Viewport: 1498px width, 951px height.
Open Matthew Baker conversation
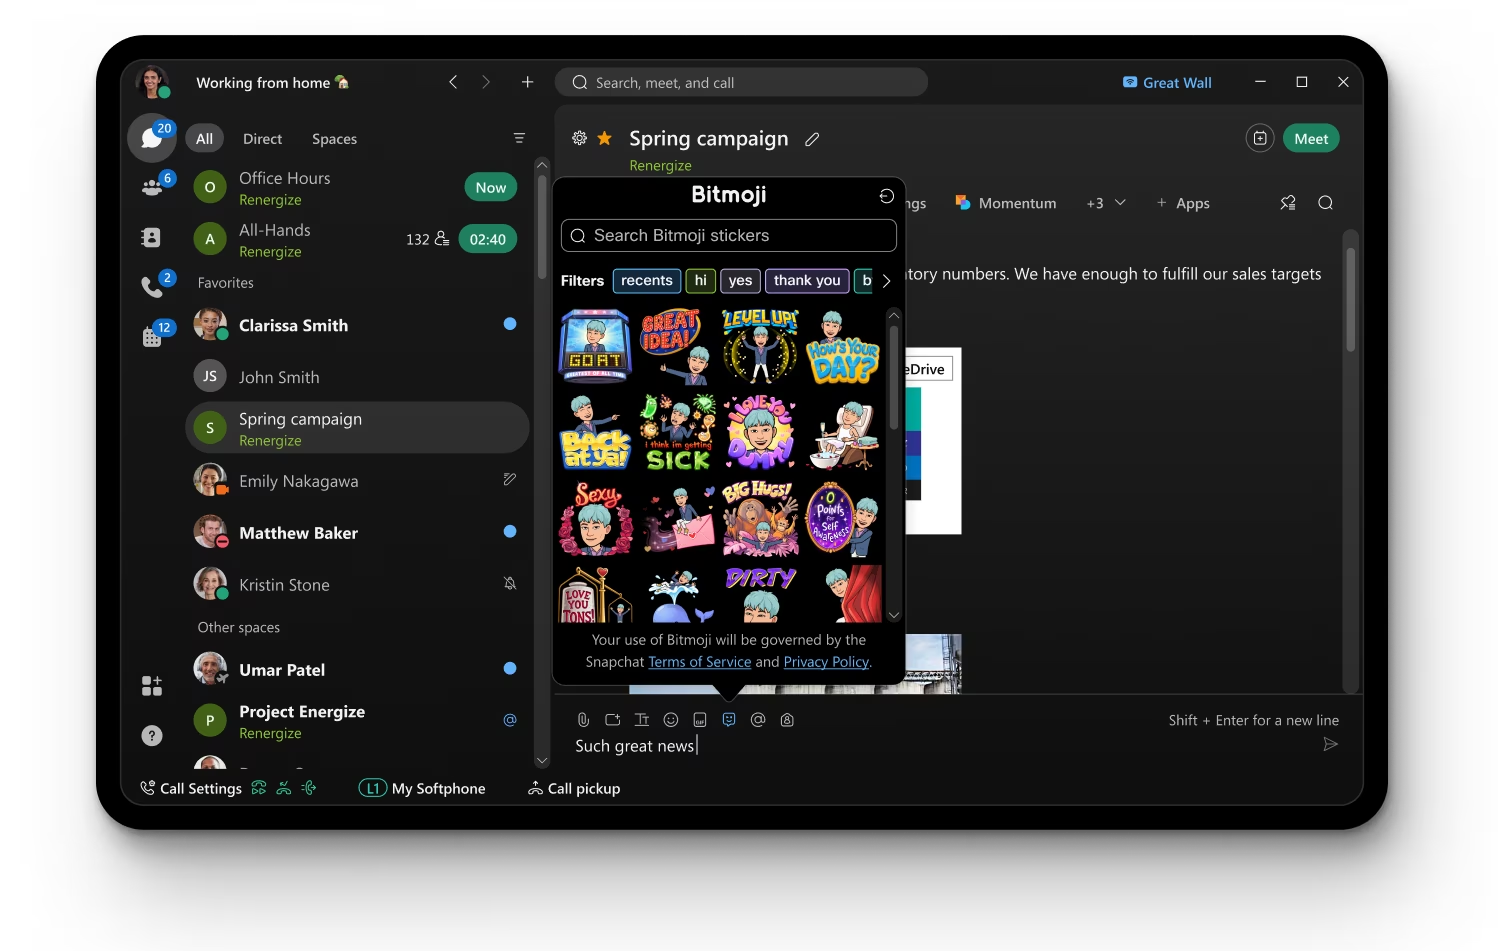(357, 533)
